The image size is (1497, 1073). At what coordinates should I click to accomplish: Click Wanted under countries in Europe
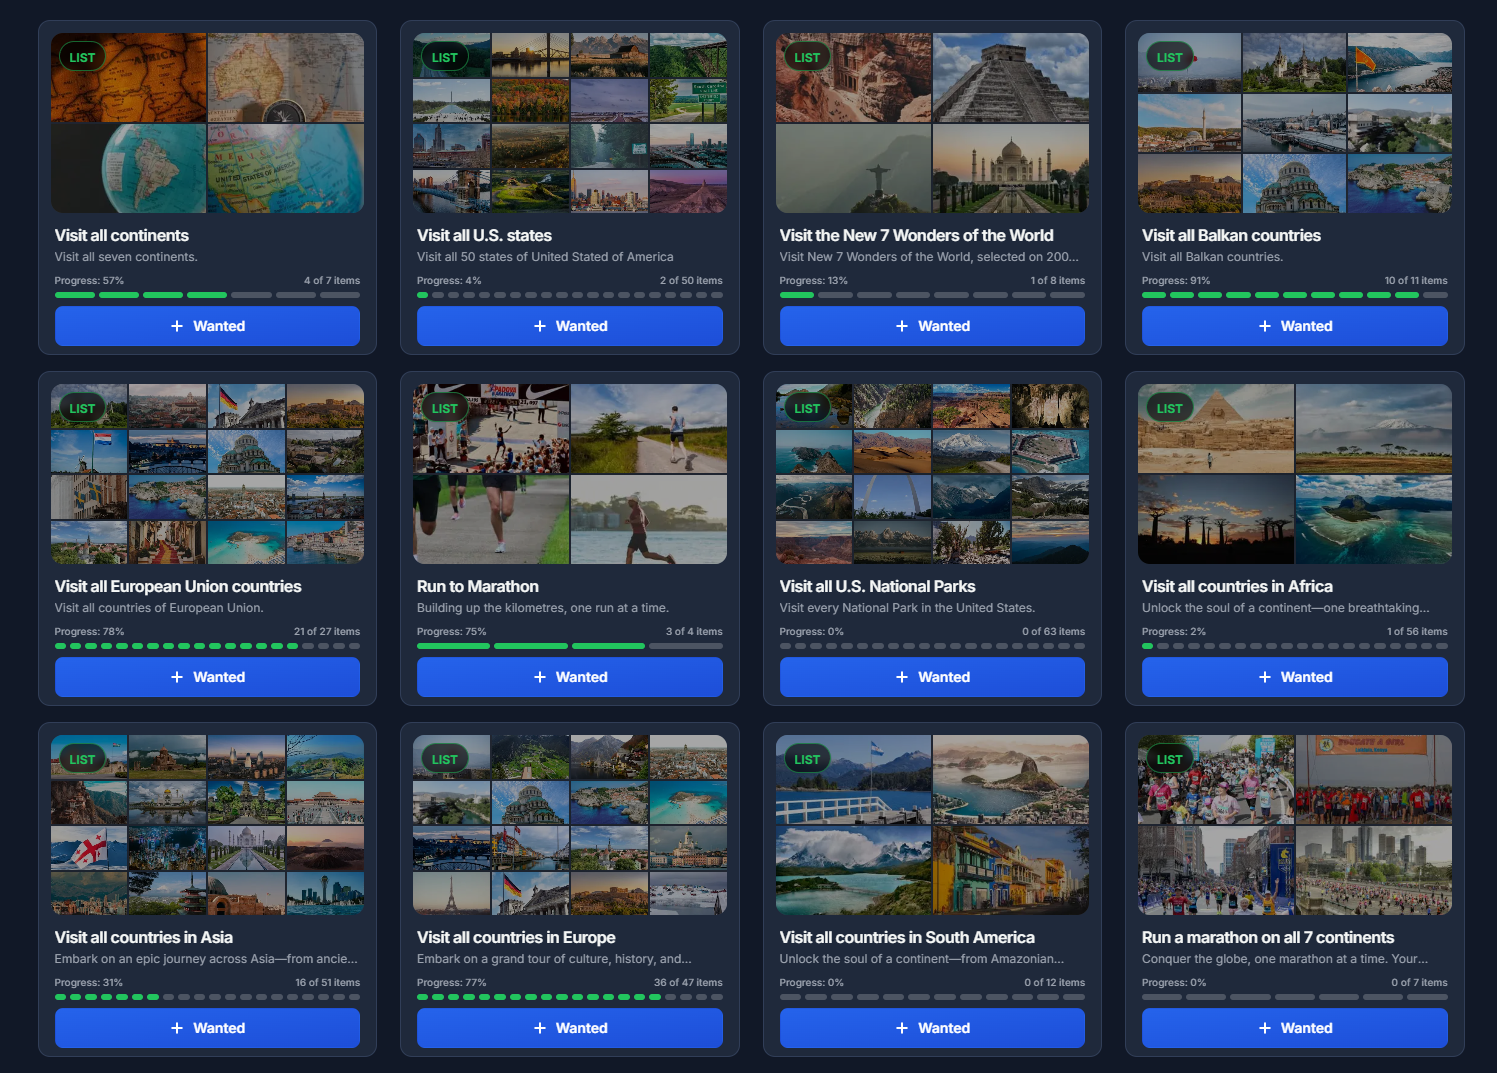[x=569, y=1028]
